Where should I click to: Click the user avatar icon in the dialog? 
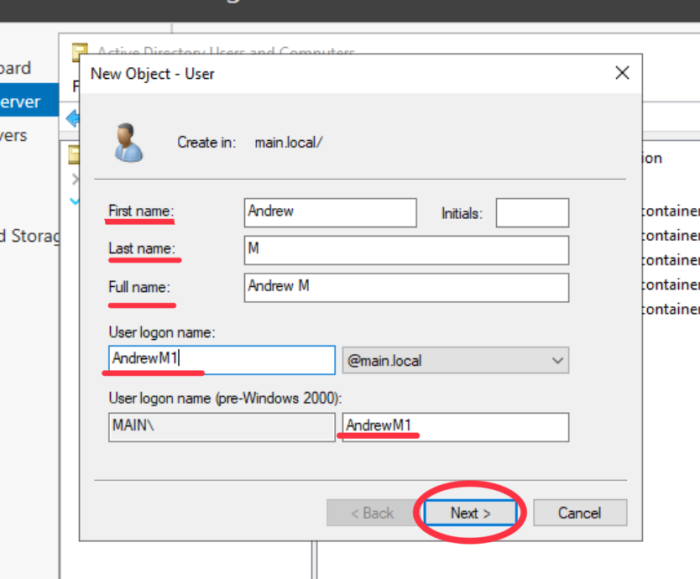point(127,142)
